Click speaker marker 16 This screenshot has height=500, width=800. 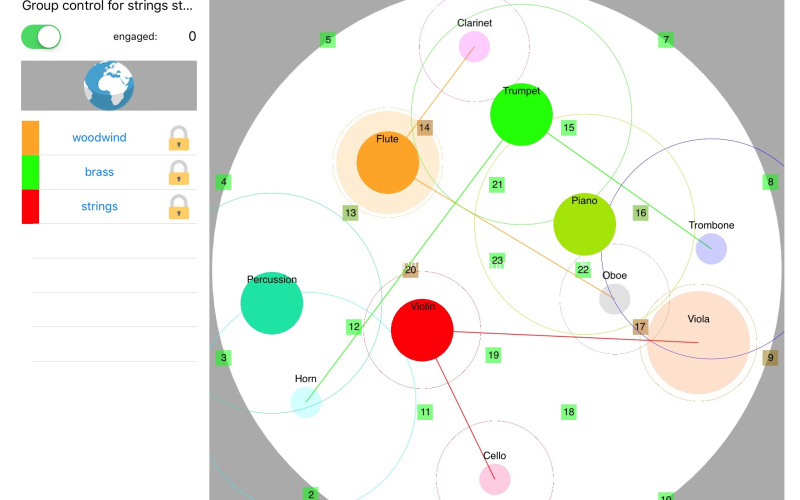coord(641,213)
